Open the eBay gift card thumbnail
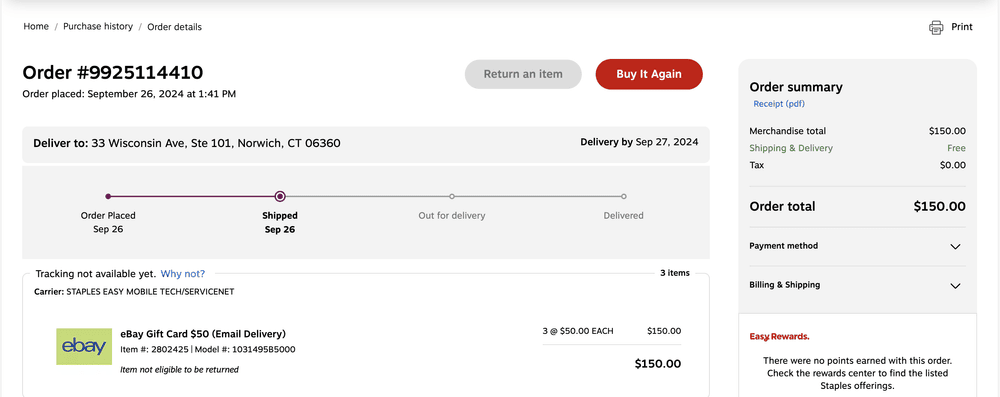This screenshot has height=397, width=1000. [x=84, y=347]
